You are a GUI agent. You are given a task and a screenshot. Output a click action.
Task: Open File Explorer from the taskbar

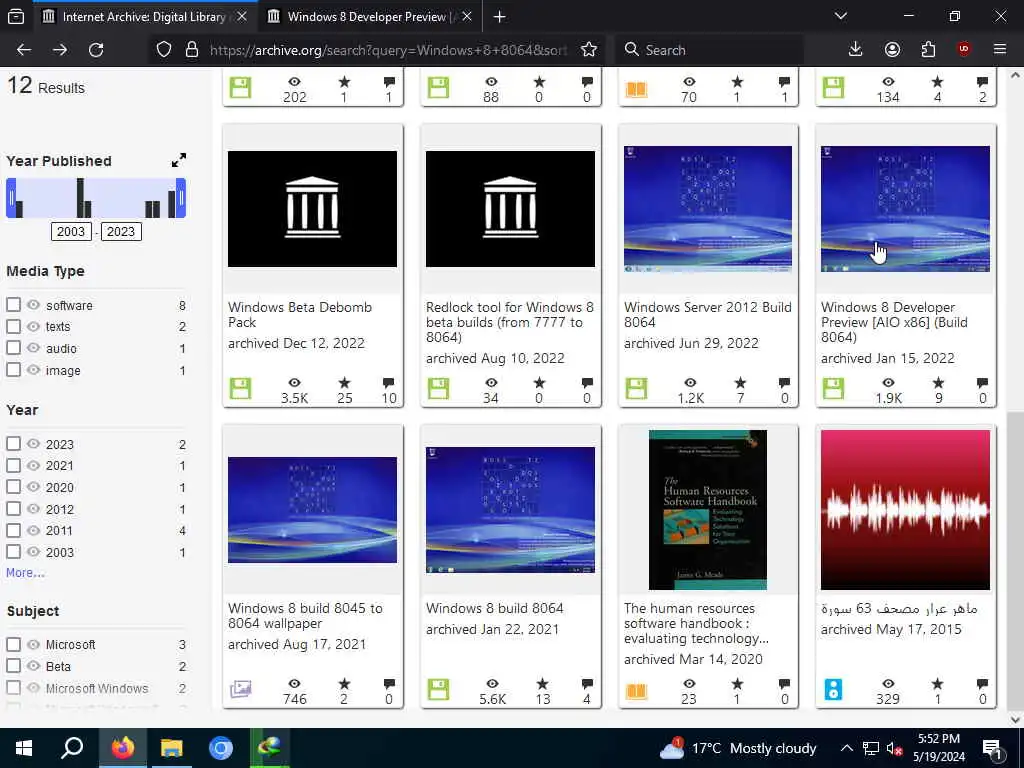pos(172,748)
